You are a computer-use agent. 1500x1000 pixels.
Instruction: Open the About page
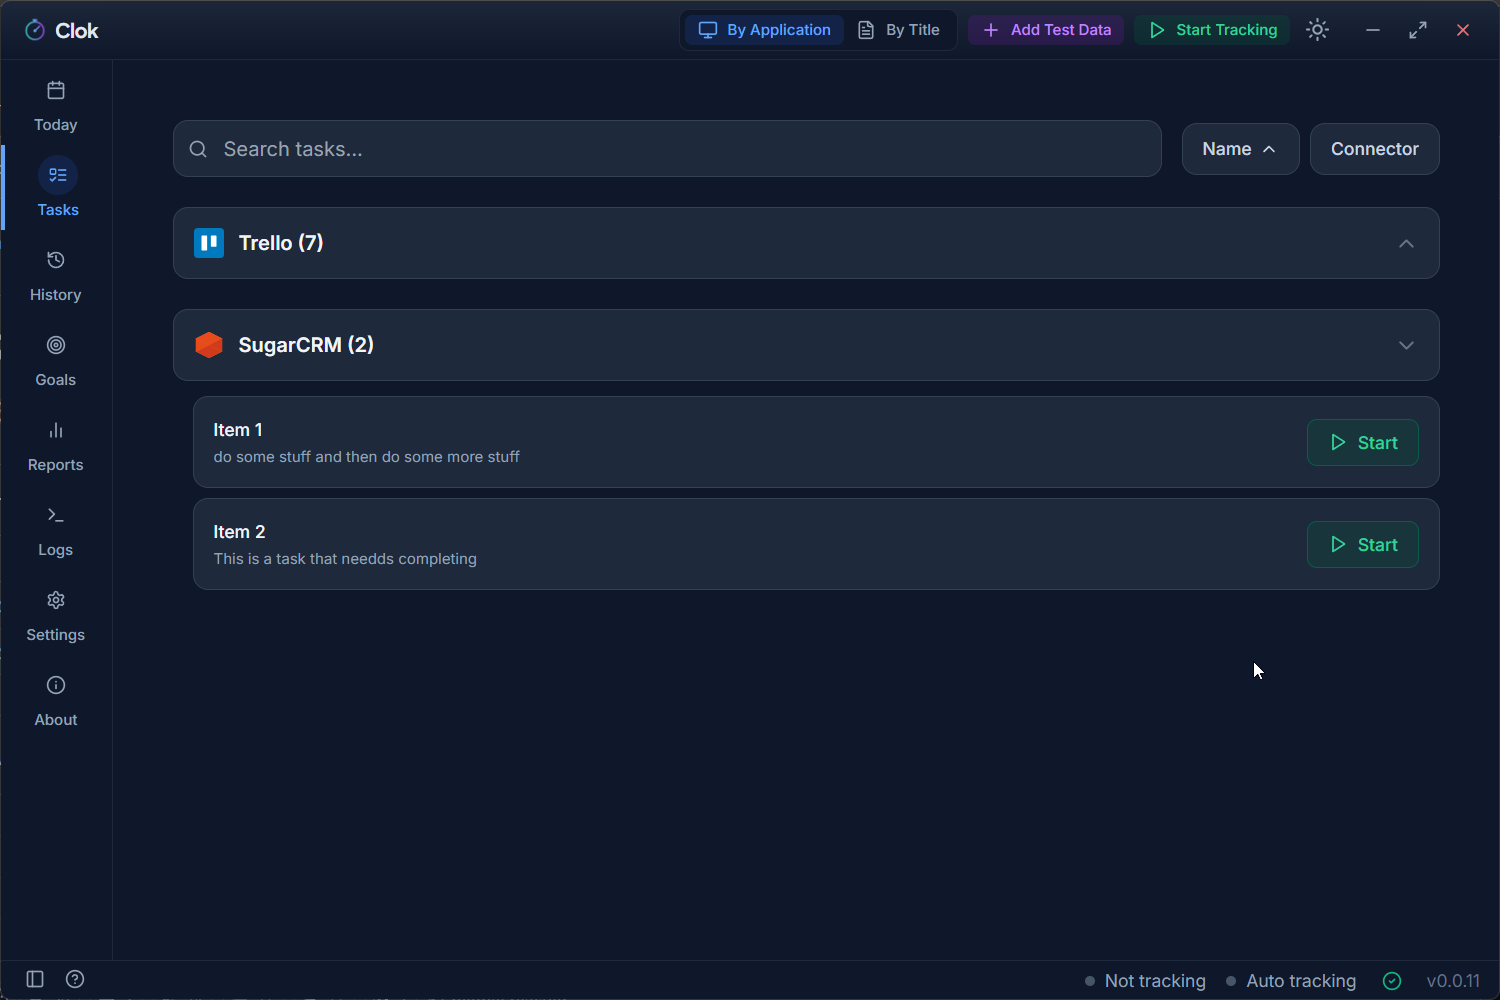coord(56,702)
